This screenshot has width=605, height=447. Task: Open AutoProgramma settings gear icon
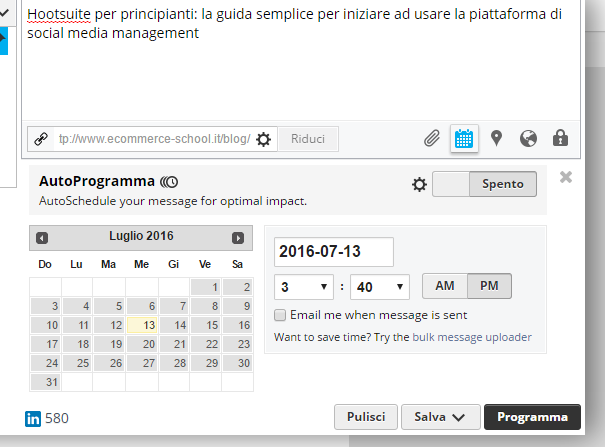[x=420, y=184]
